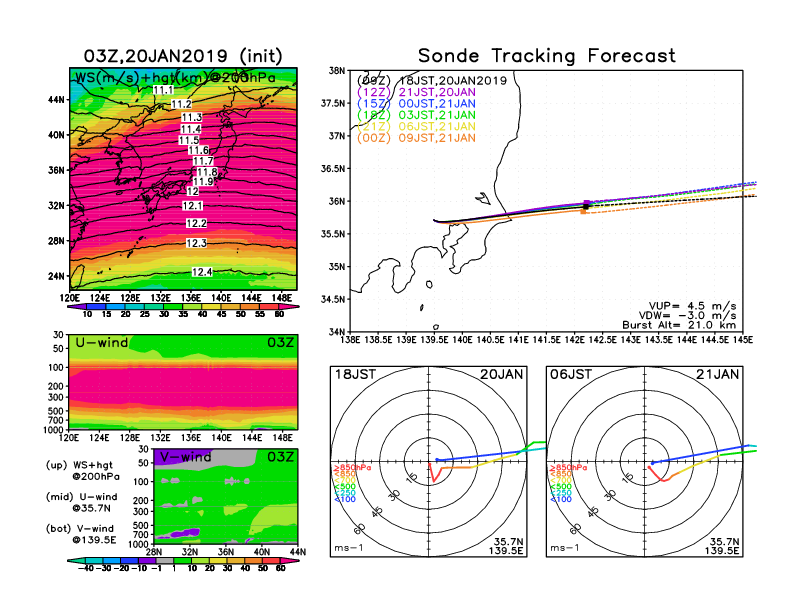This screenshot has height=612, width=792.
Task: Select the 11.5 height contour label
Action: point(189,140)
